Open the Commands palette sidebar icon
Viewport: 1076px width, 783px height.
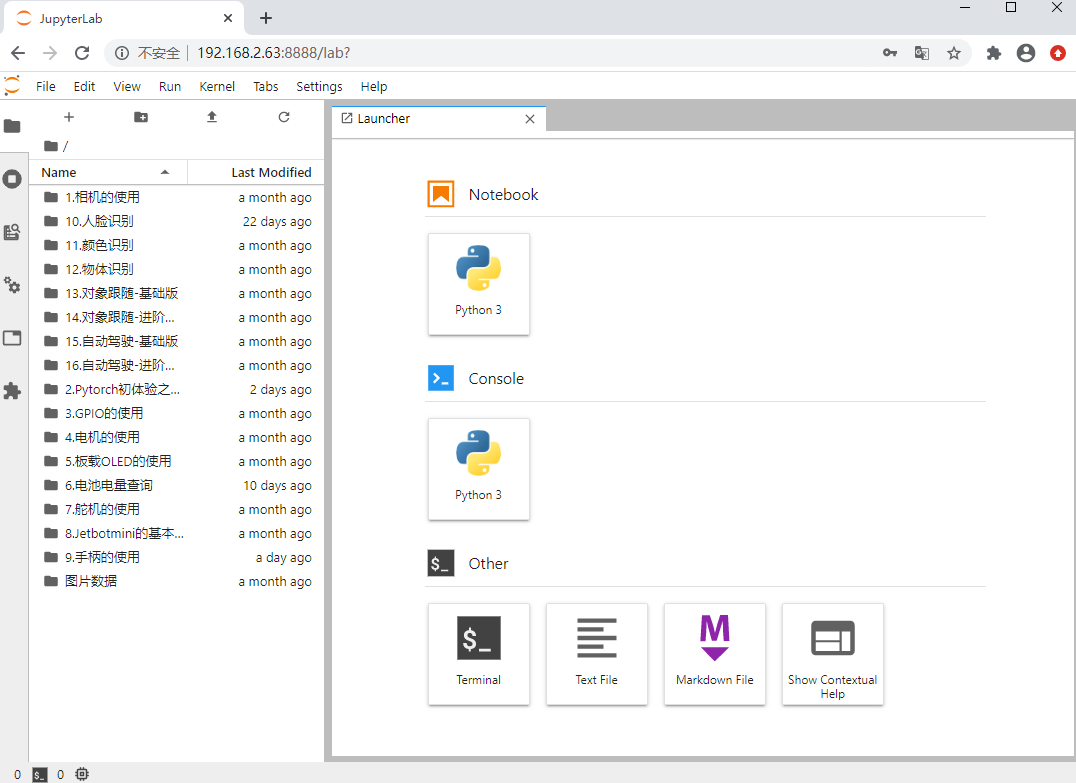click(x=12, y=232)
